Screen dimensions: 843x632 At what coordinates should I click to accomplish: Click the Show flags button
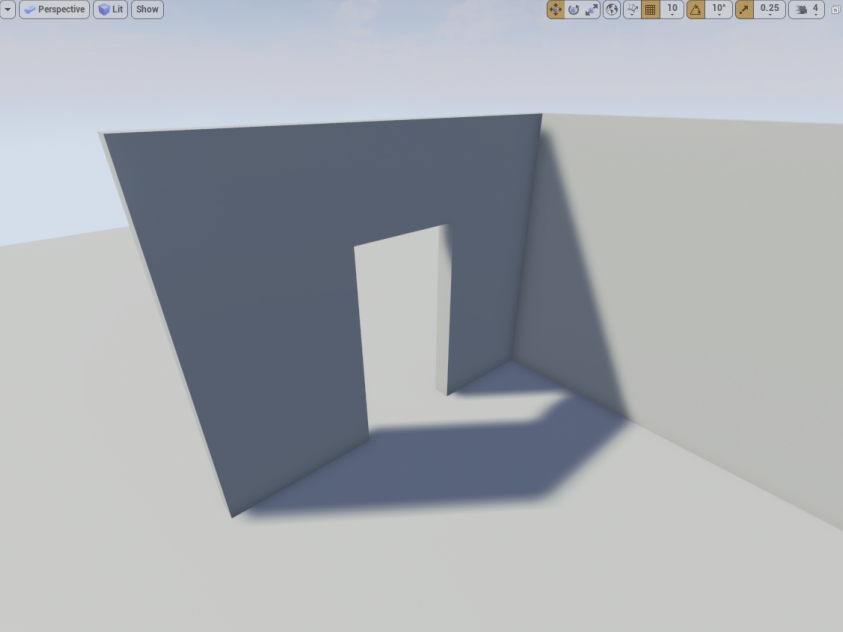pyautogui.click(x=147, y=9)
